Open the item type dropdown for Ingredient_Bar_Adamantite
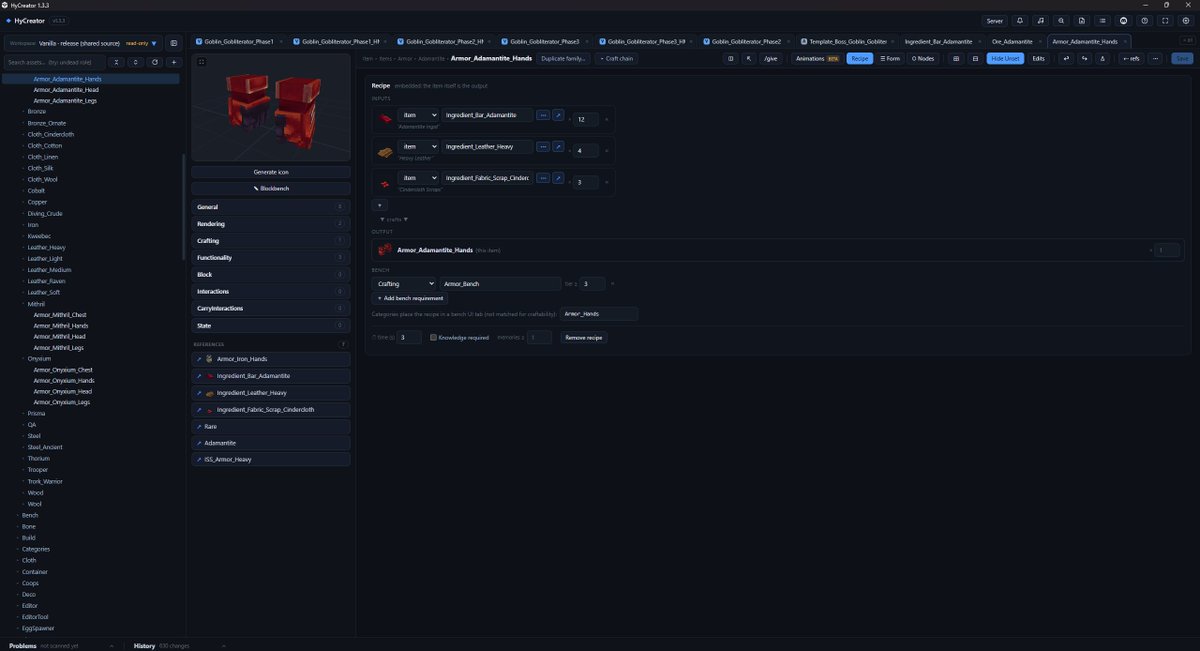This screenshot has width=1200, height=651. click(x=419, y=115)
